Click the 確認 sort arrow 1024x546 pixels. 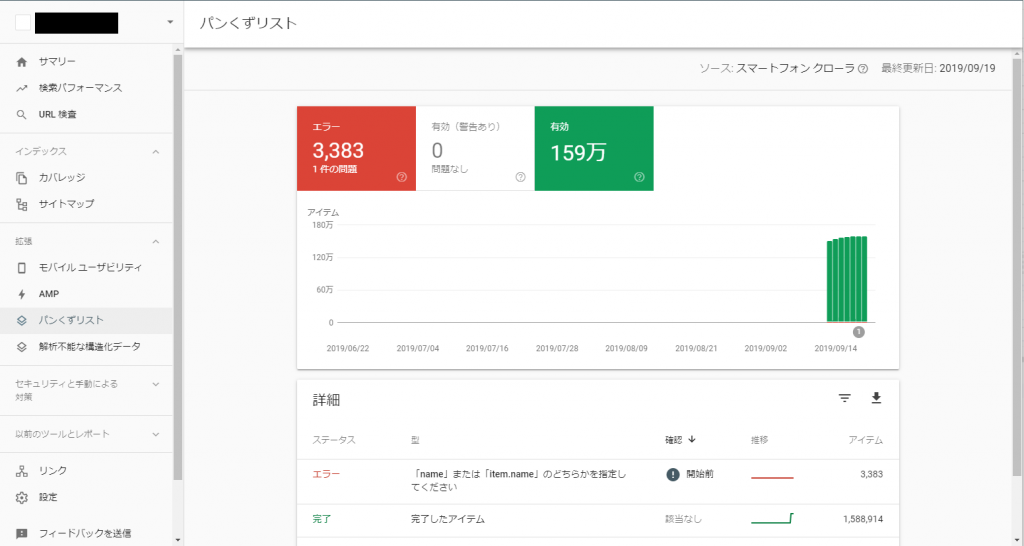click(x=692, y=440)
